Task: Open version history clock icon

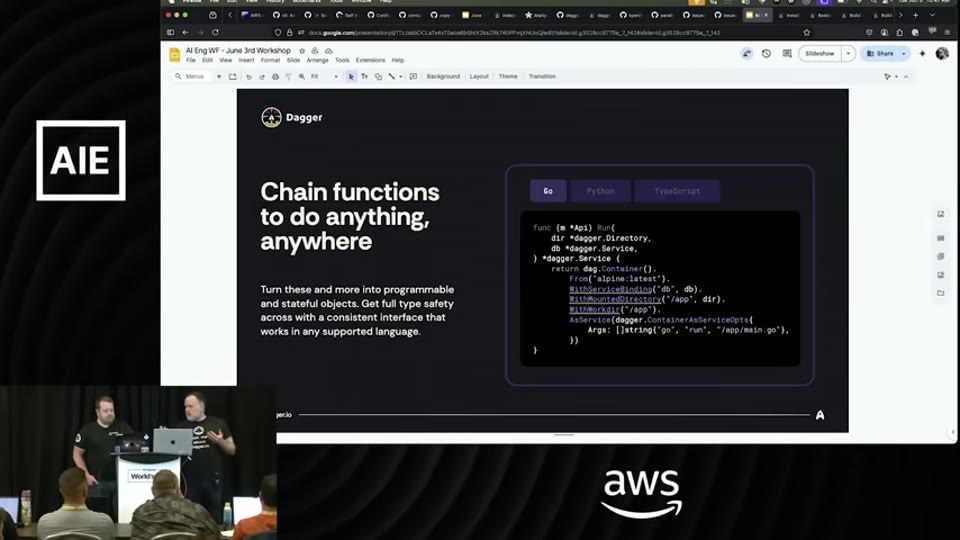Action: coord(766,54)
